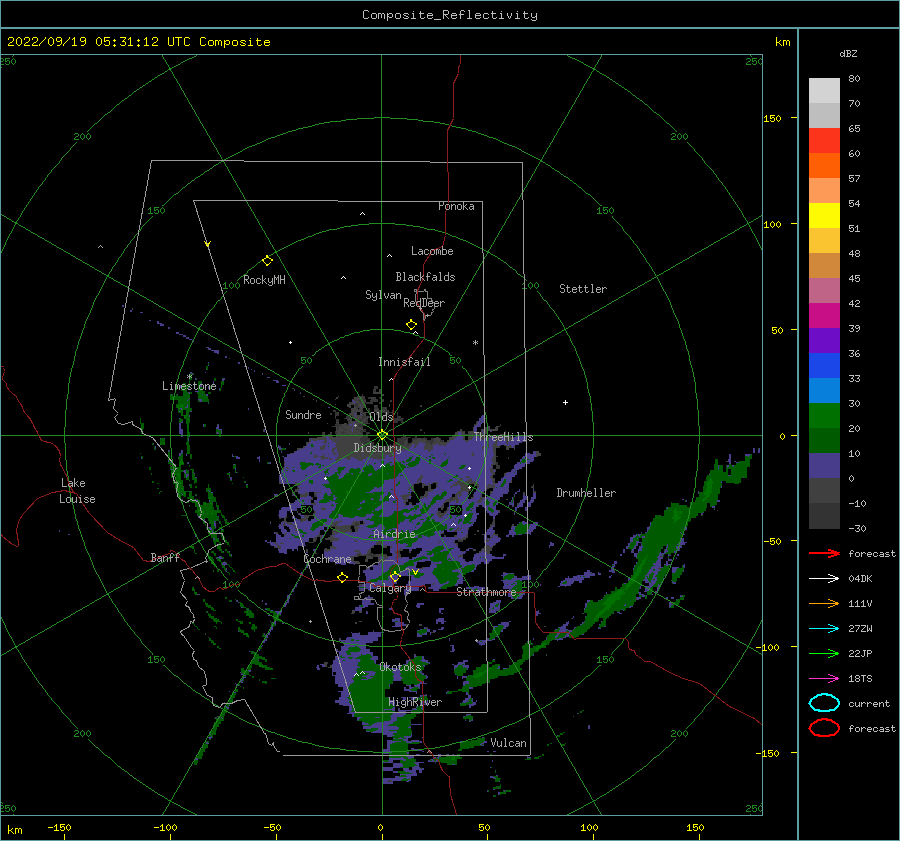Click the RedDeer city label
Screen dimensions: 900x841
tap(424, 303)
